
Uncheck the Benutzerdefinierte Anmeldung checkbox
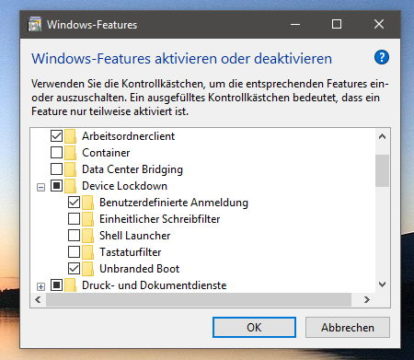coord(74,202)
